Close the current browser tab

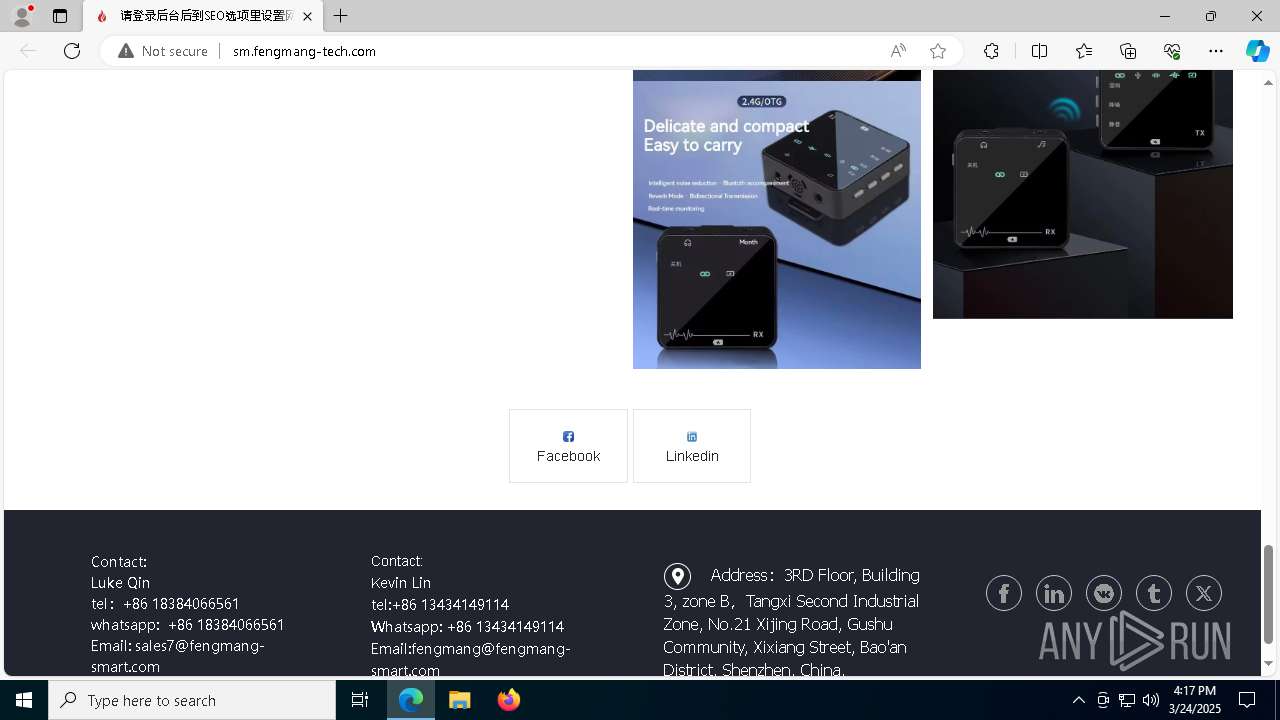[307, 16]
